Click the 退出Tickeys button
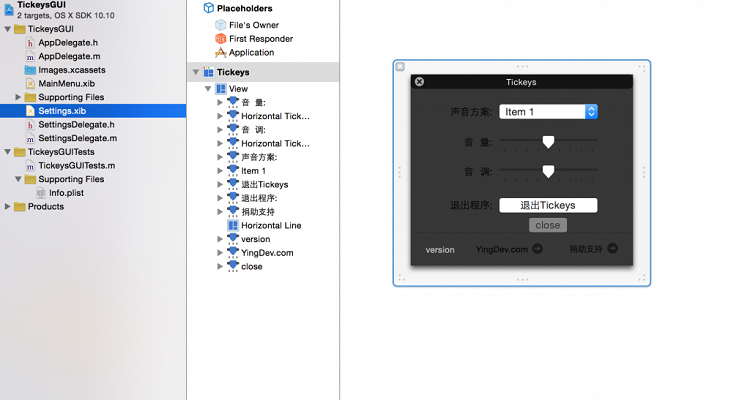The image size is (750, 400). pos(548,205)
